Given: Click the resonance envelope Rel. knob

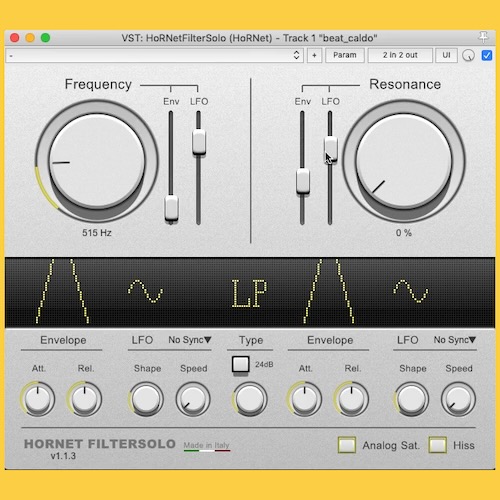Looking at the screenshot, I should click(x=351, y=399).
